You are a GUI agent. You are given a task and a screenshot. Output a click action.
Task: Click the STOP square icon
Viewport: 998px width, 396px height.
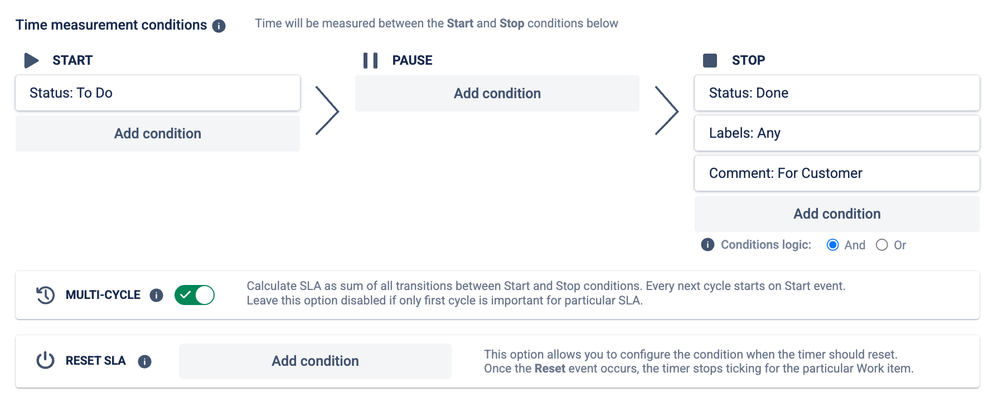(x=710, y=60)
